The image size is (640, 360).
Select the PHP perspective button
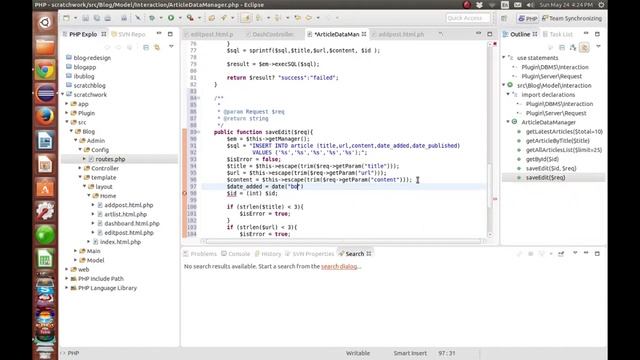coord(527,18)
